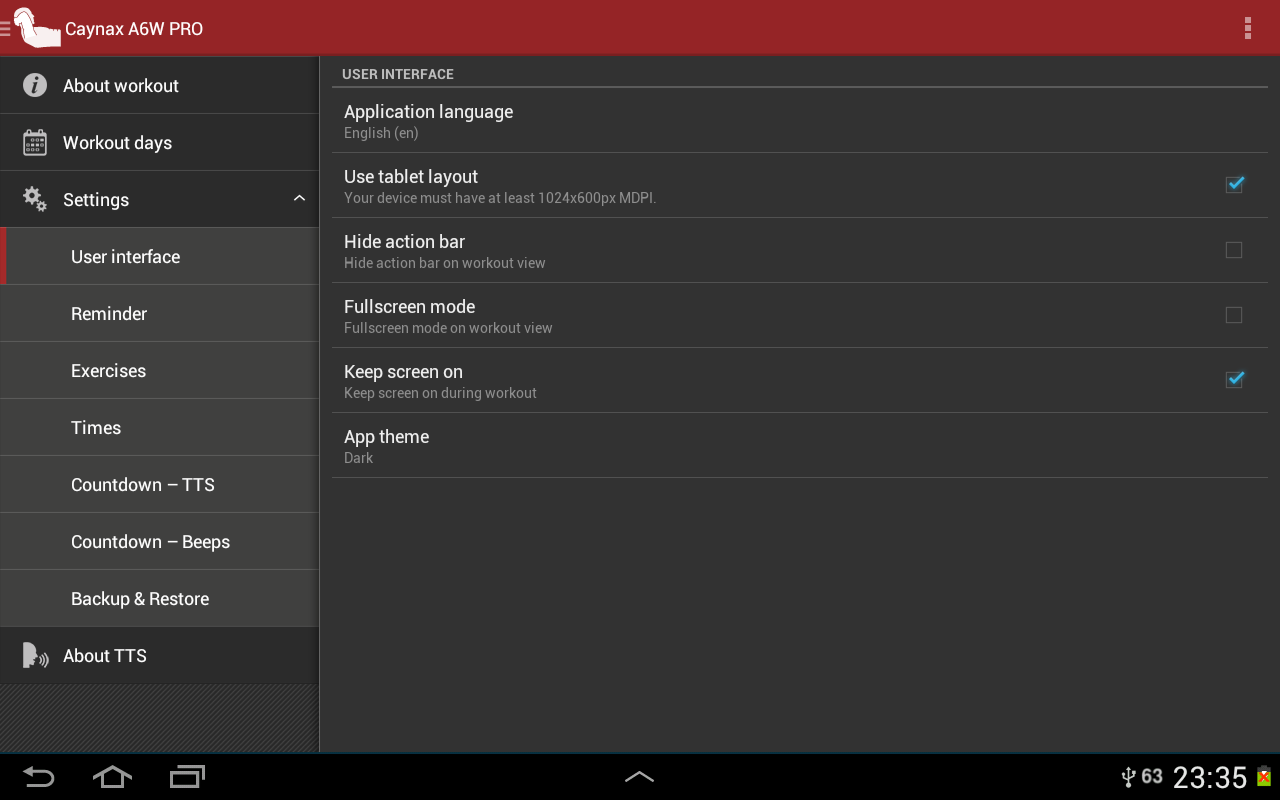
Task: Select Times settings item
Action: [x=160, y=427]
